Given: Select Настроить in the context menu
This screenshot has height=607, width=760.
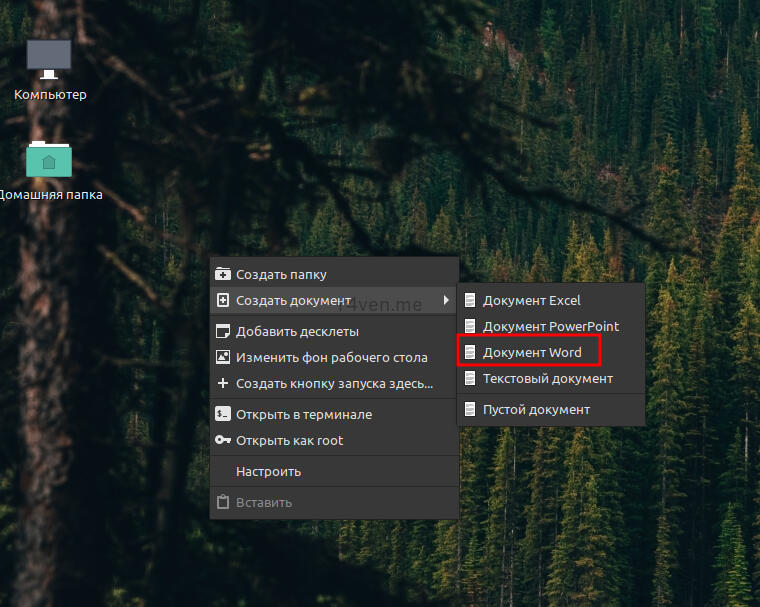Looking at the screenshot, I should click(268, 471).
